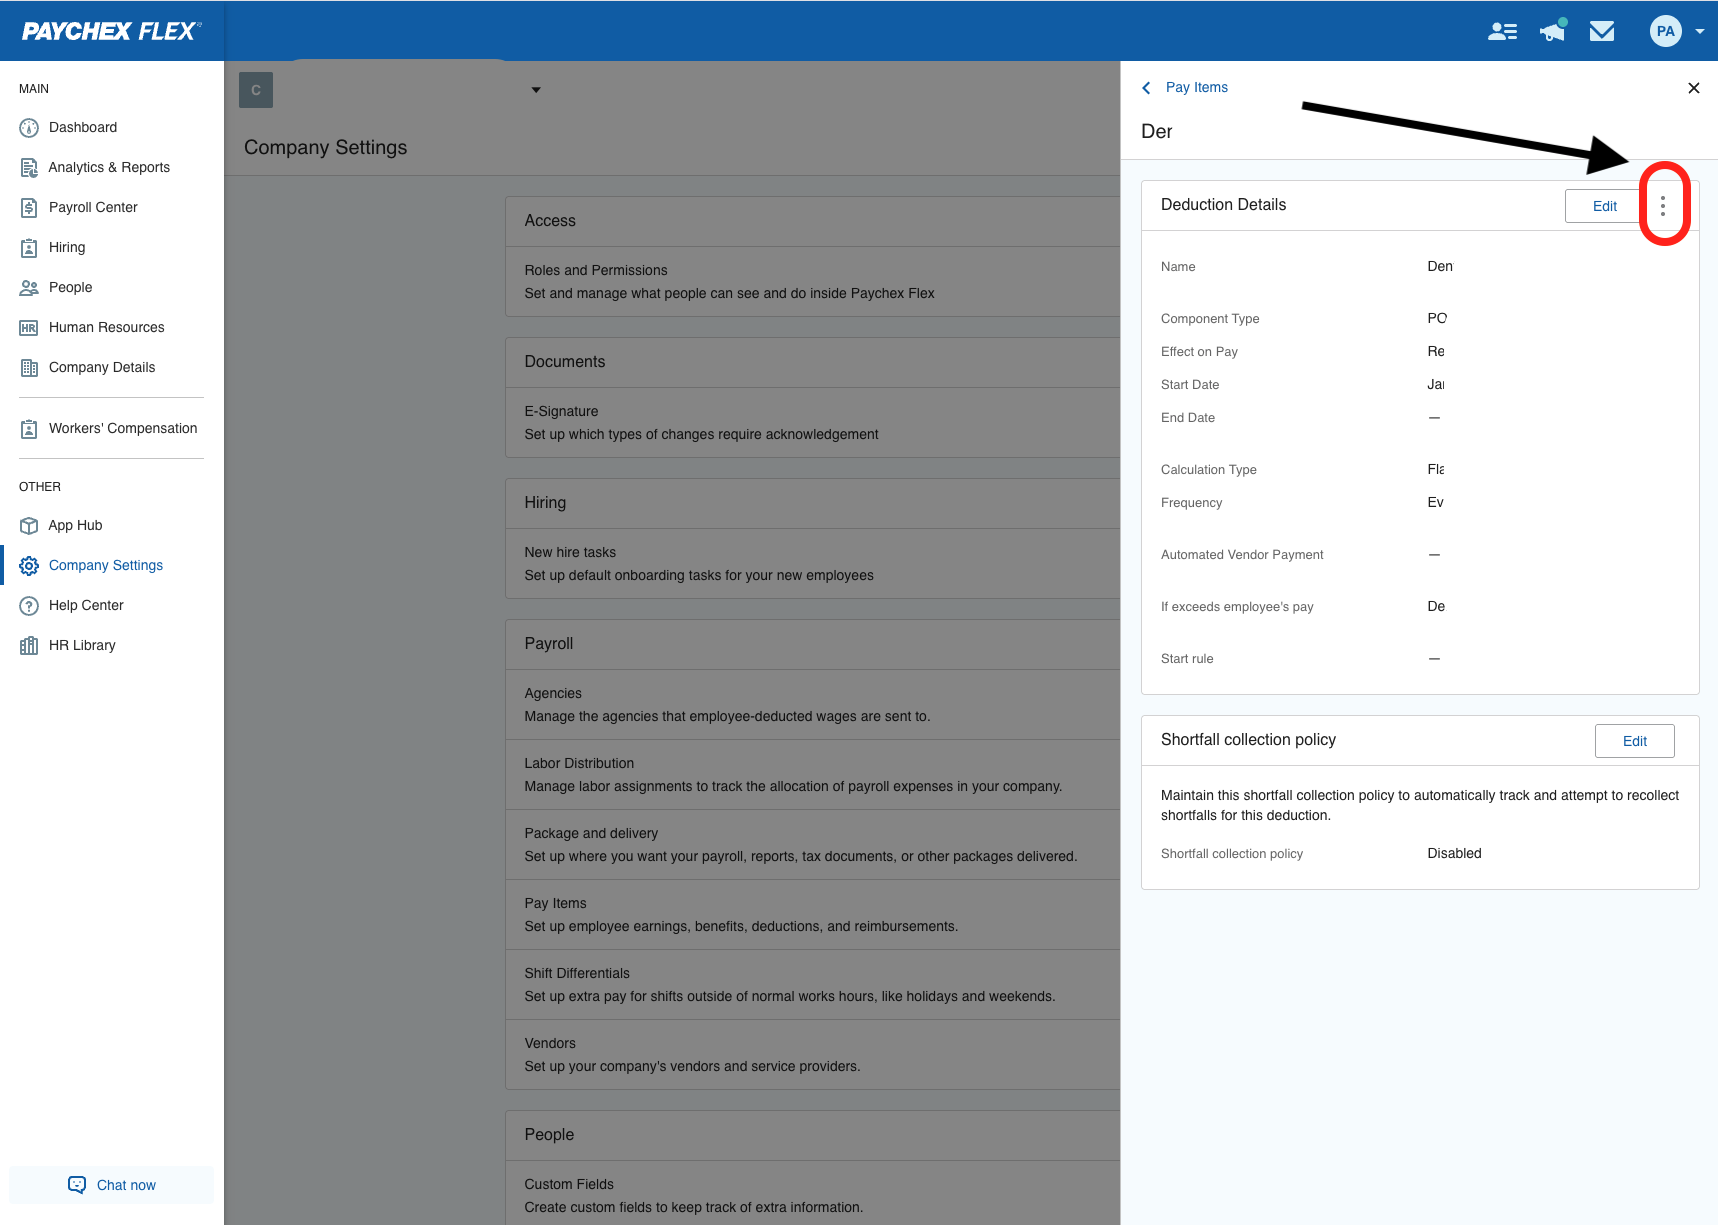Open the mail envelope icon
1718x1225 pixels.
[1602, 31]
